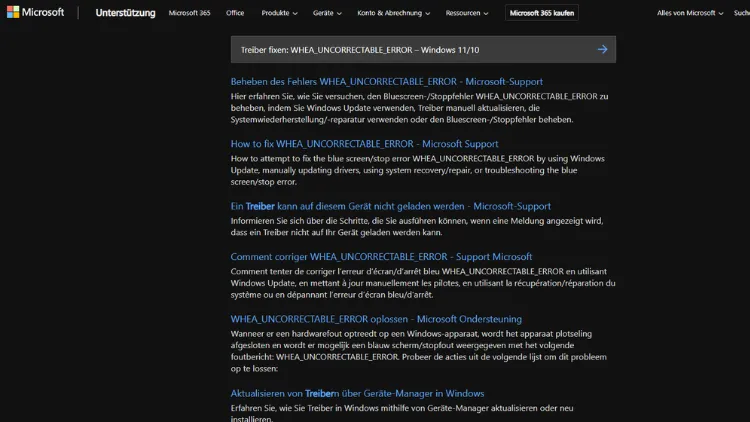Image resolution: width=750 pixels, height=422 pixels.
Task: Go to the Office menu item
Action: (235, 13)
